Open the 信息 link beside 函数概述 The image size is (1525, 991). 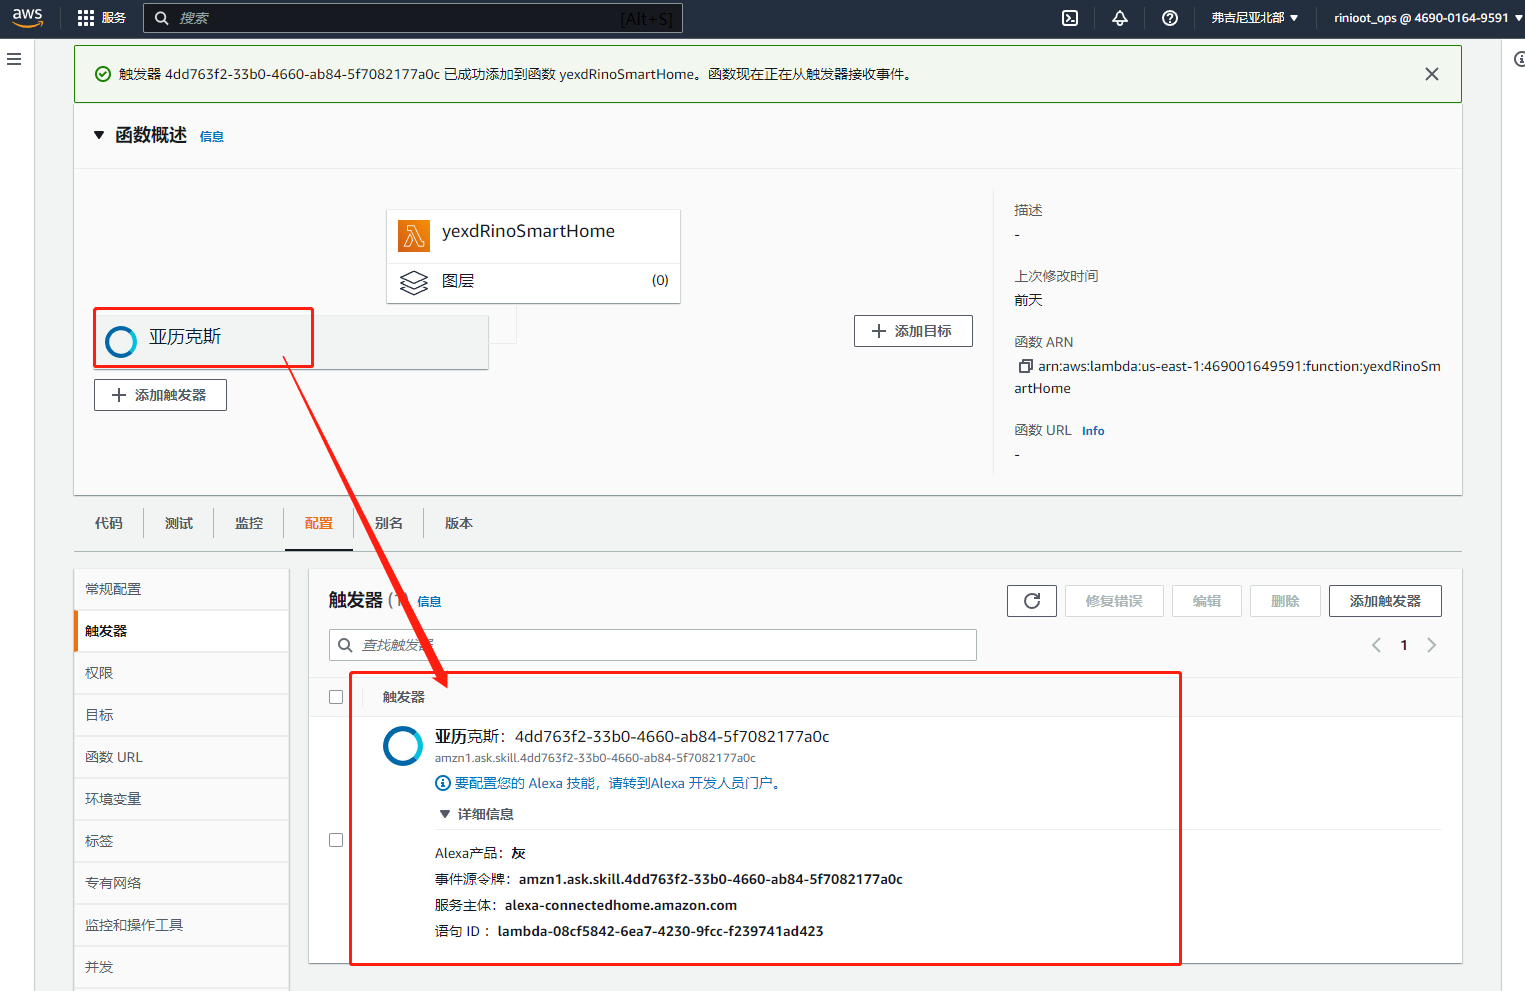point(212,137)
